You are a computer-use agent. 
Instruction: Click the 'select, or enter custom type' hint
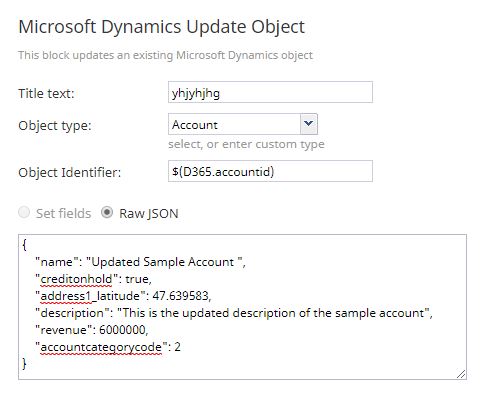click(x=246, y=144)
